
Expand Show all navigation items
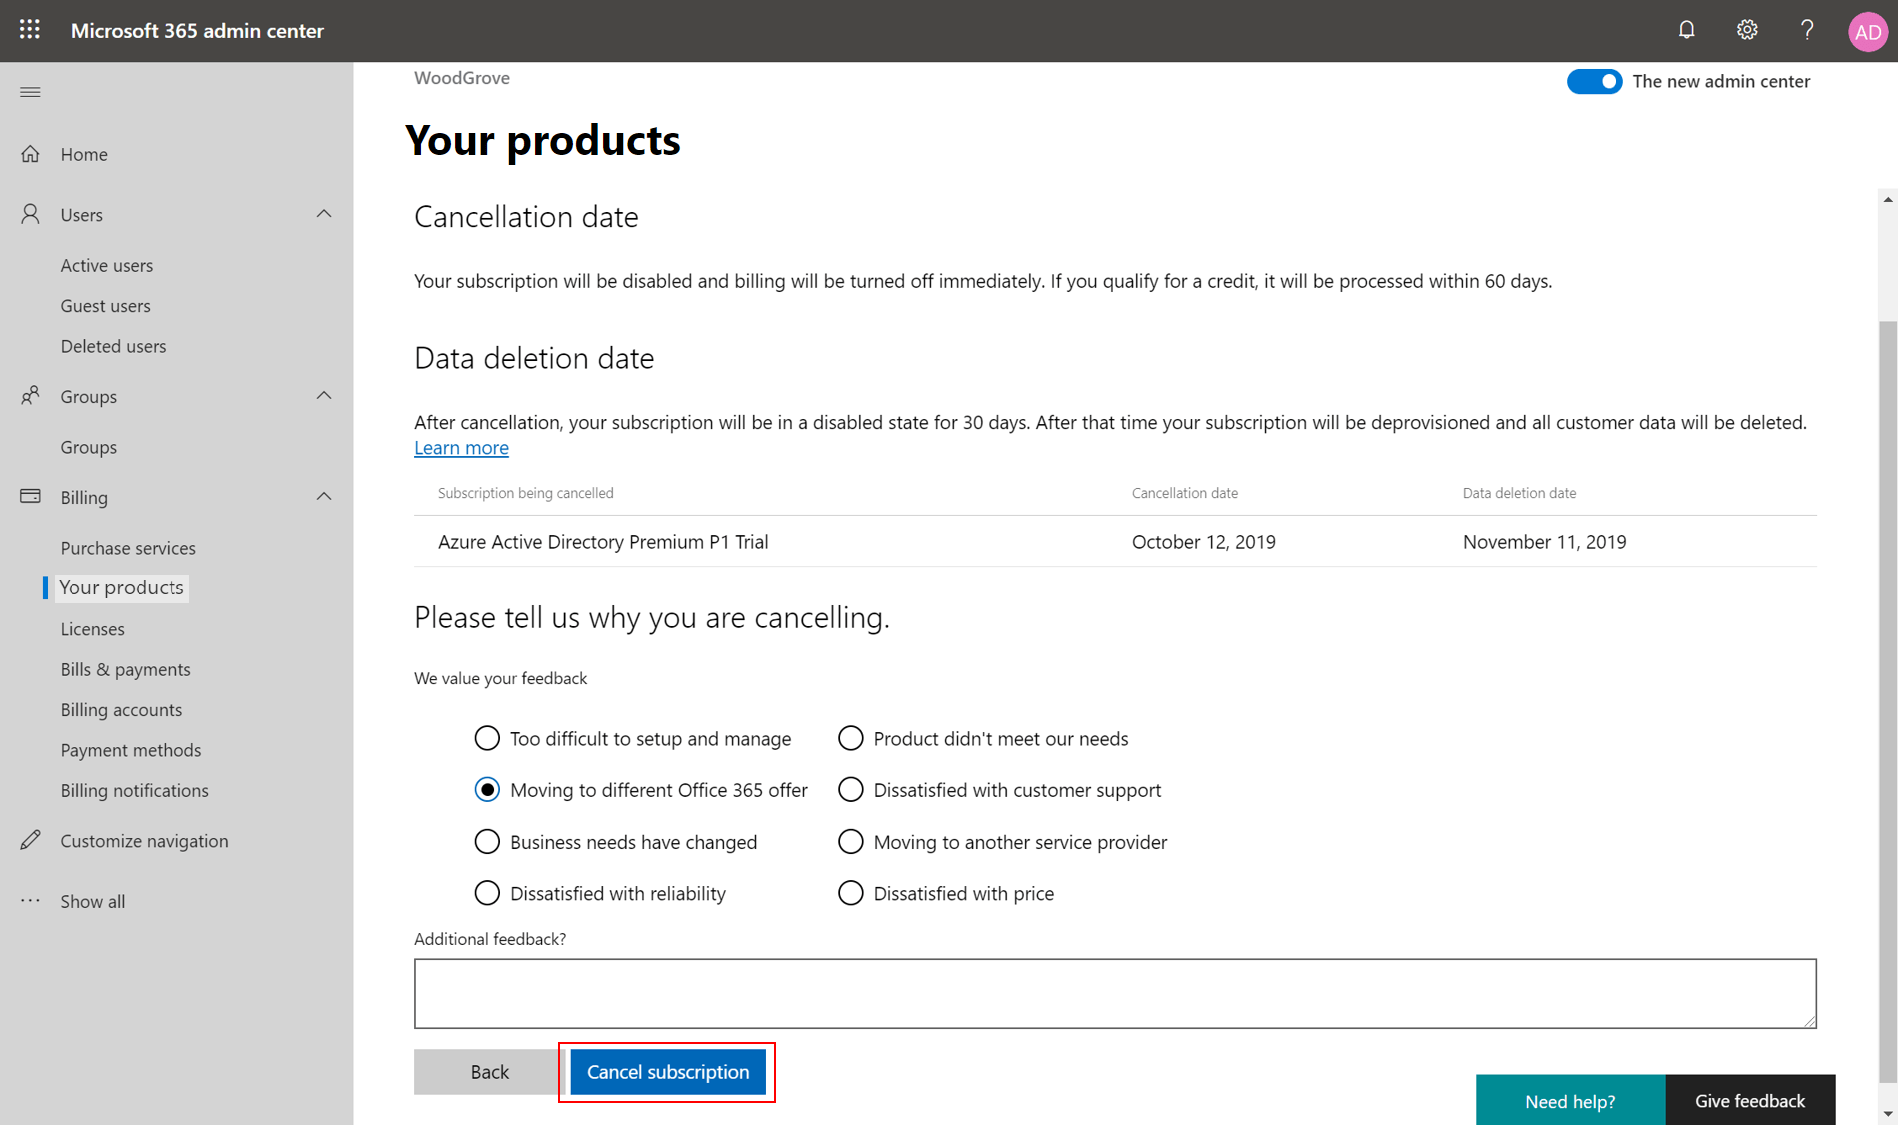tap(93, 900)
